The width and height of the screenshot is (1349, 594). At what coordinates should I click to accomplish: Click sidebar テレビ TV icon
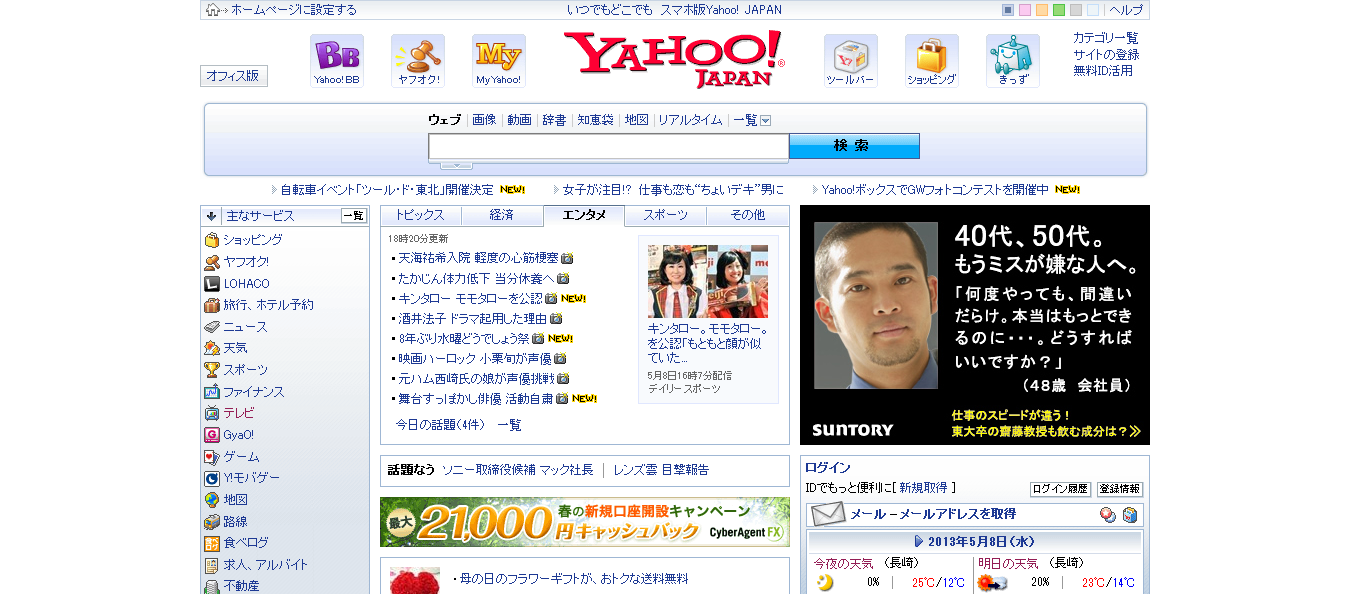[x=212, y=413]
